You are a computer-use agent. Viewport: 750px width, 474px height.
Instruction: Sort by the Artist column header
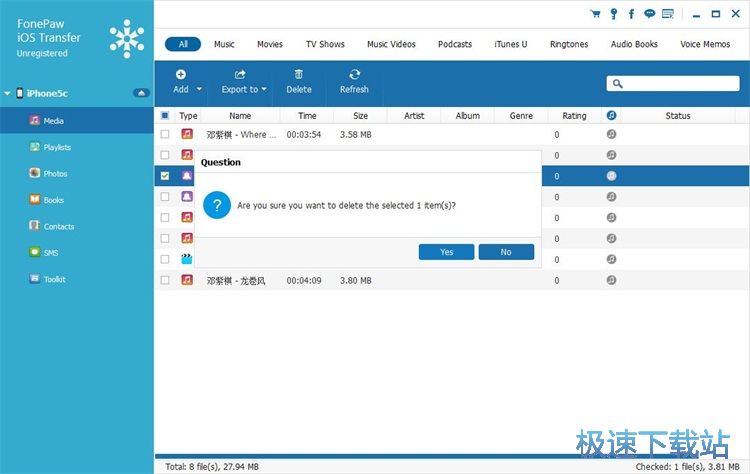tap(414, 116)
